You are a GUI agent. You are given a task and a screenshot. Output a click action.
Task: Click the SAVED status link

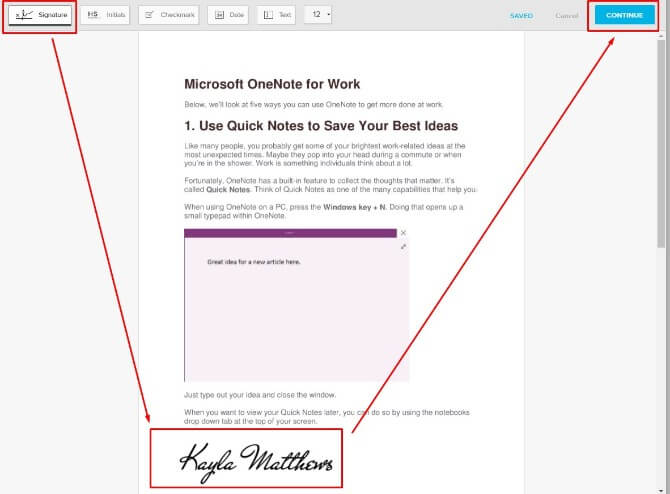(x=521, y=15)
